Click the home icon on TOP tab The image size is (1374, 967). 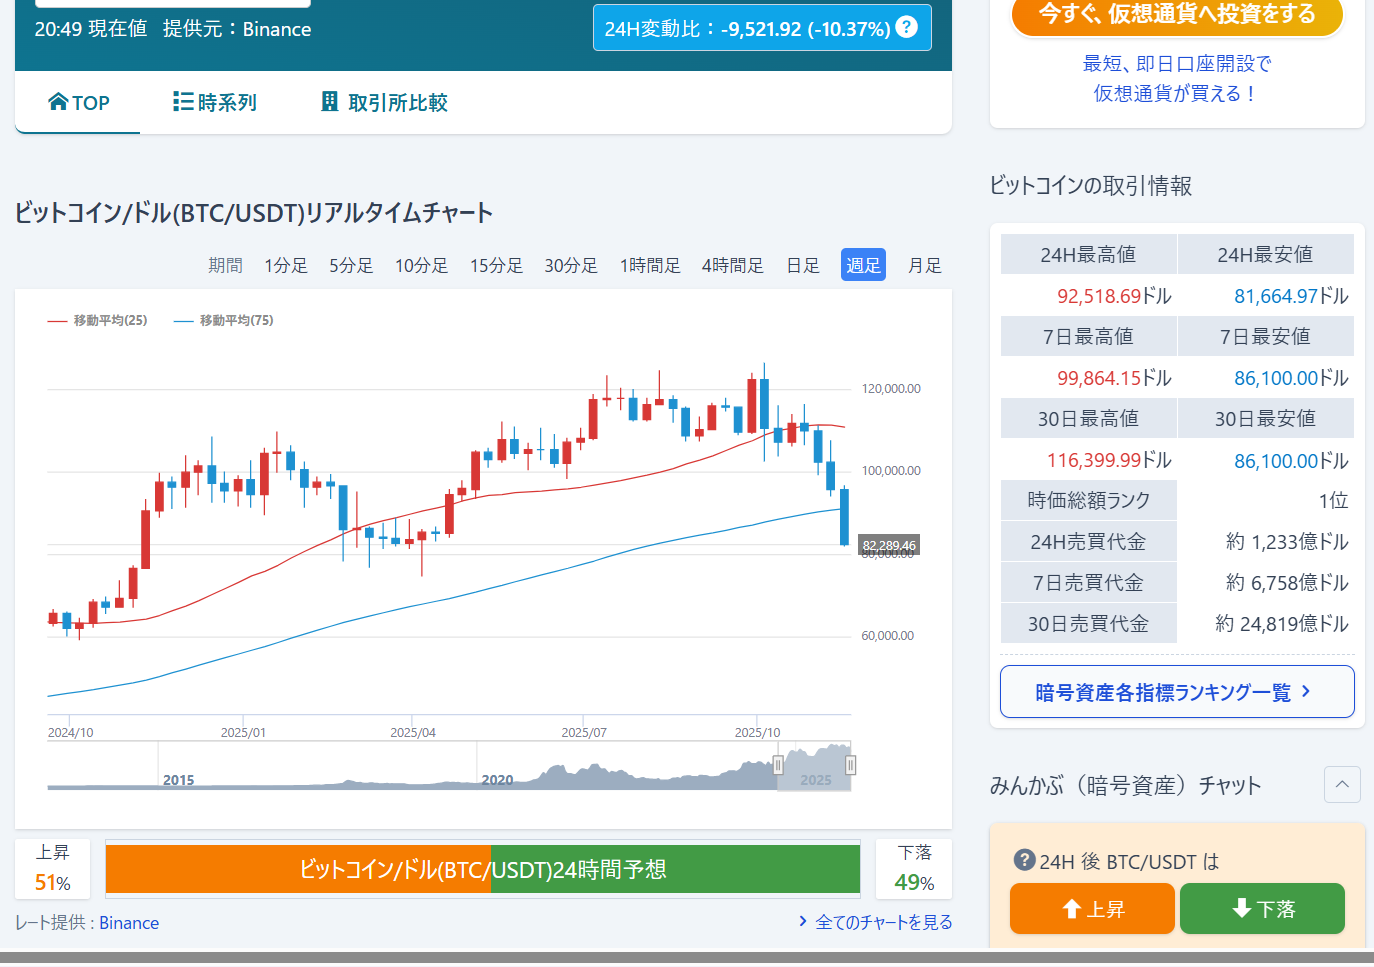click(x=58, y=102)
